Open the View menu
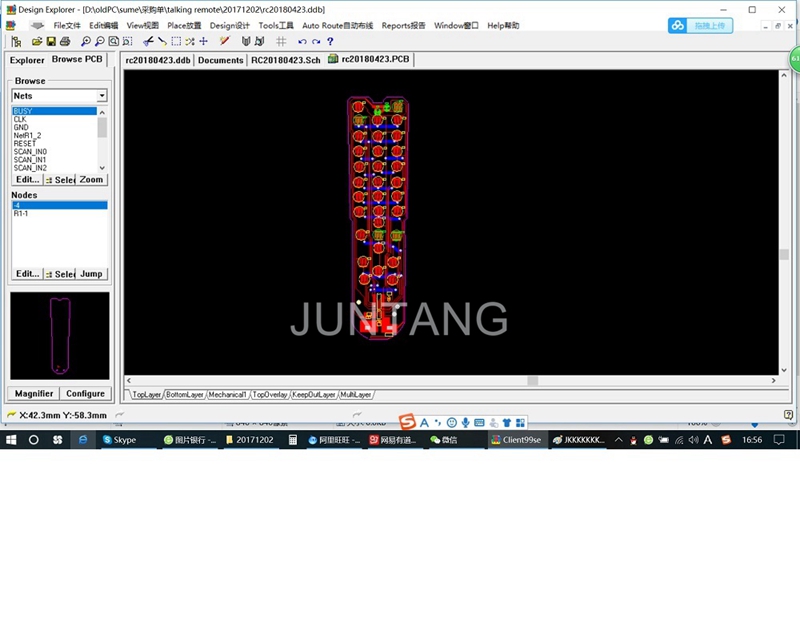The height and width of the screenshot is (638, 800). [x=142, y=26]
